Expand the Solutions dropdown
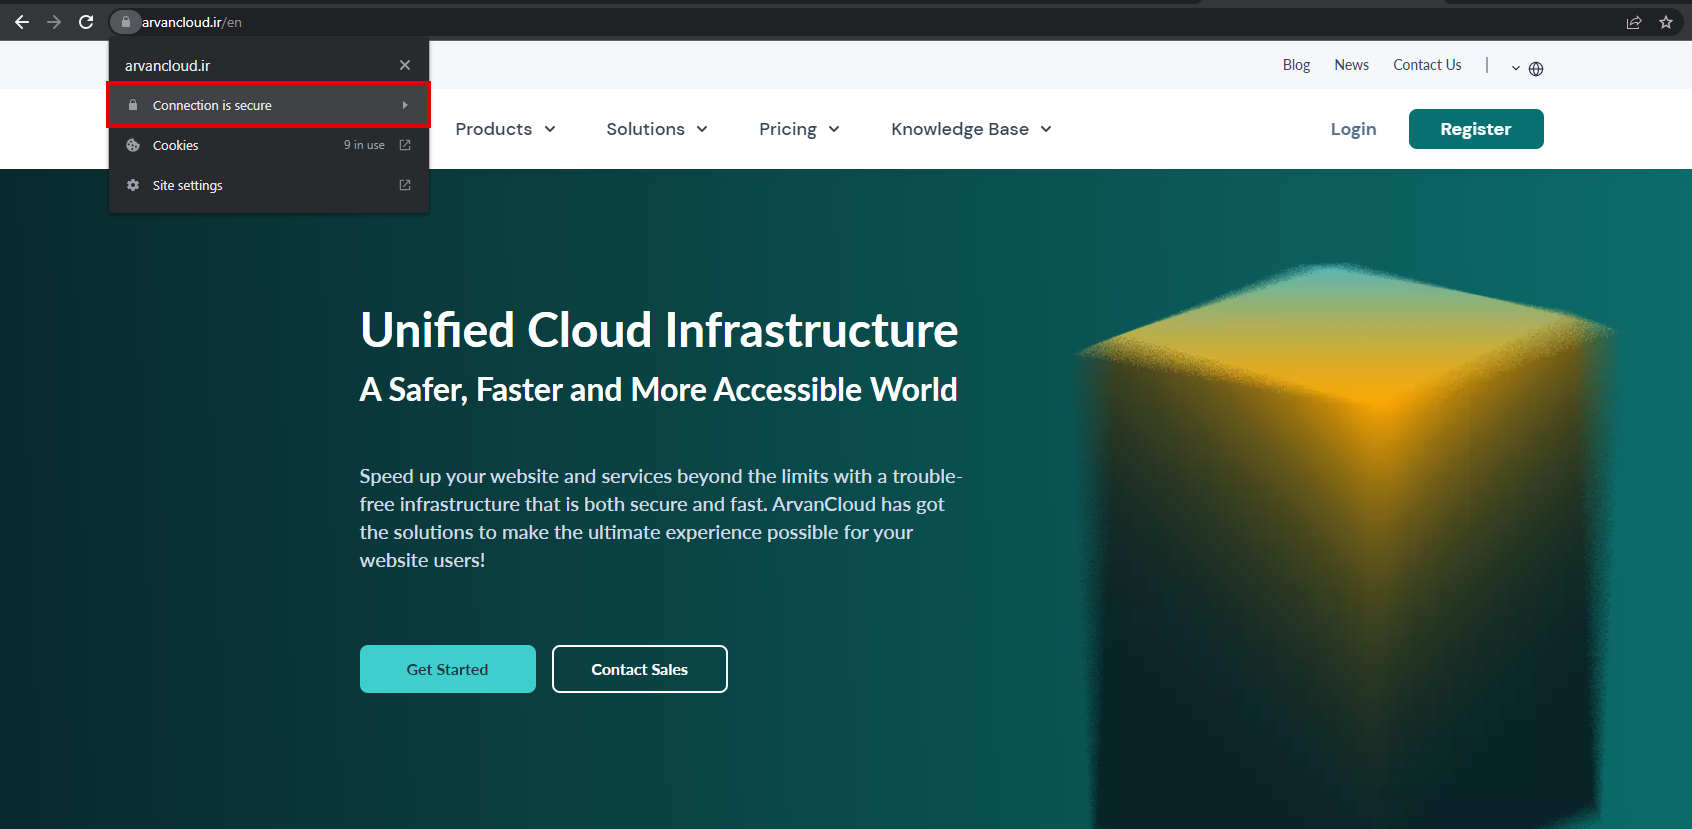The width and height of the screenshot is (1692, 829). 657,129
